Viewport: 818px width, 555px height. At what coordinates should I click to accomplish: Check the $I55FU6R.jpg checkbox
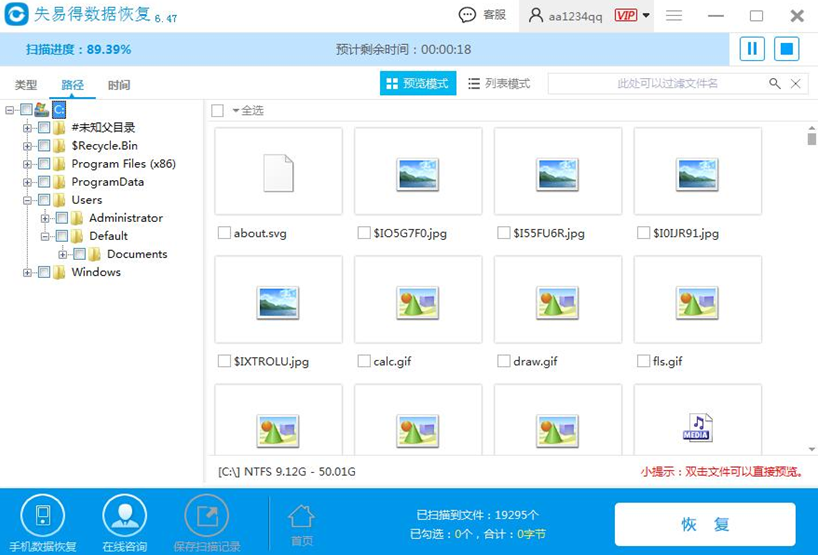click(x=503, y=233)
